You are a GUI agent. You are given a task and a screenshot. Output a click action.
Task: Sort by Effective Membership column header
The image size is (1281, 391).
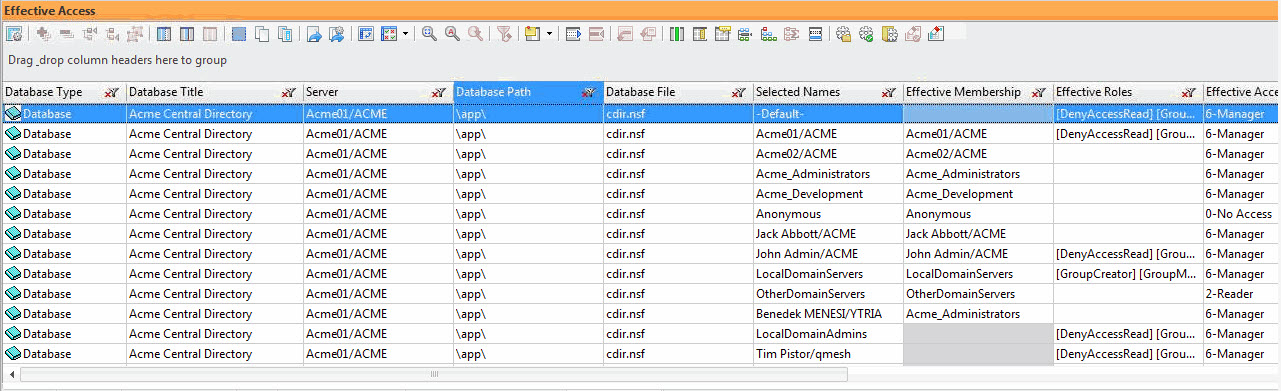963,92
